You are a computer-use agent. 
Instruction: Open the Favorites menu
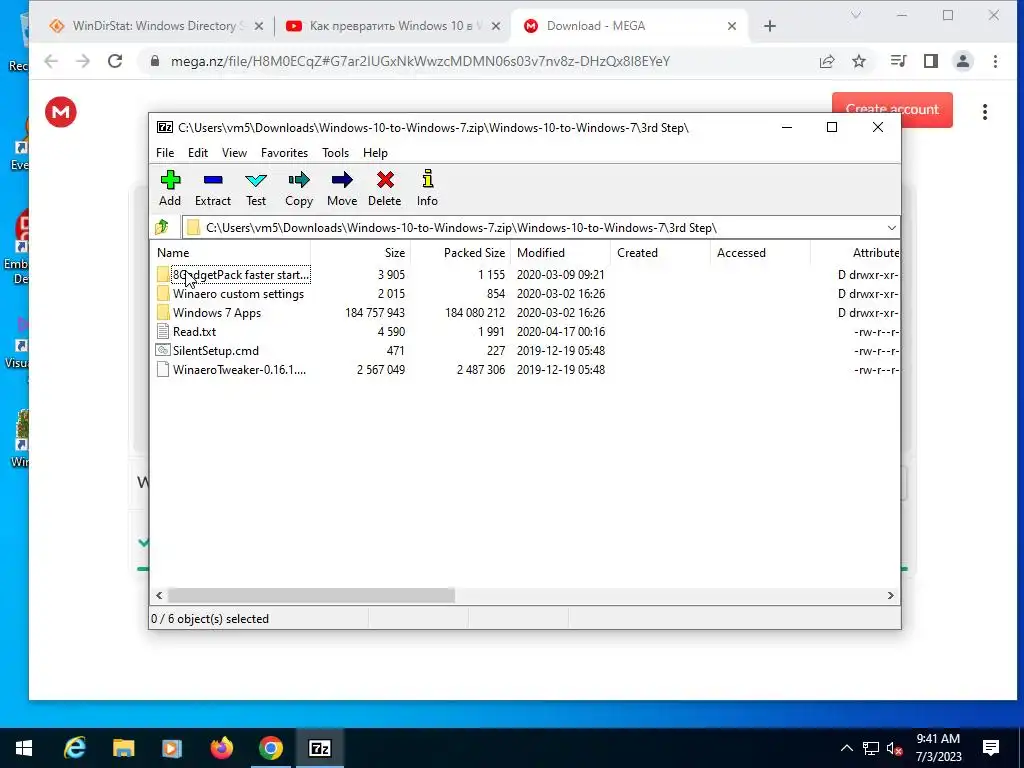(284, 153)
